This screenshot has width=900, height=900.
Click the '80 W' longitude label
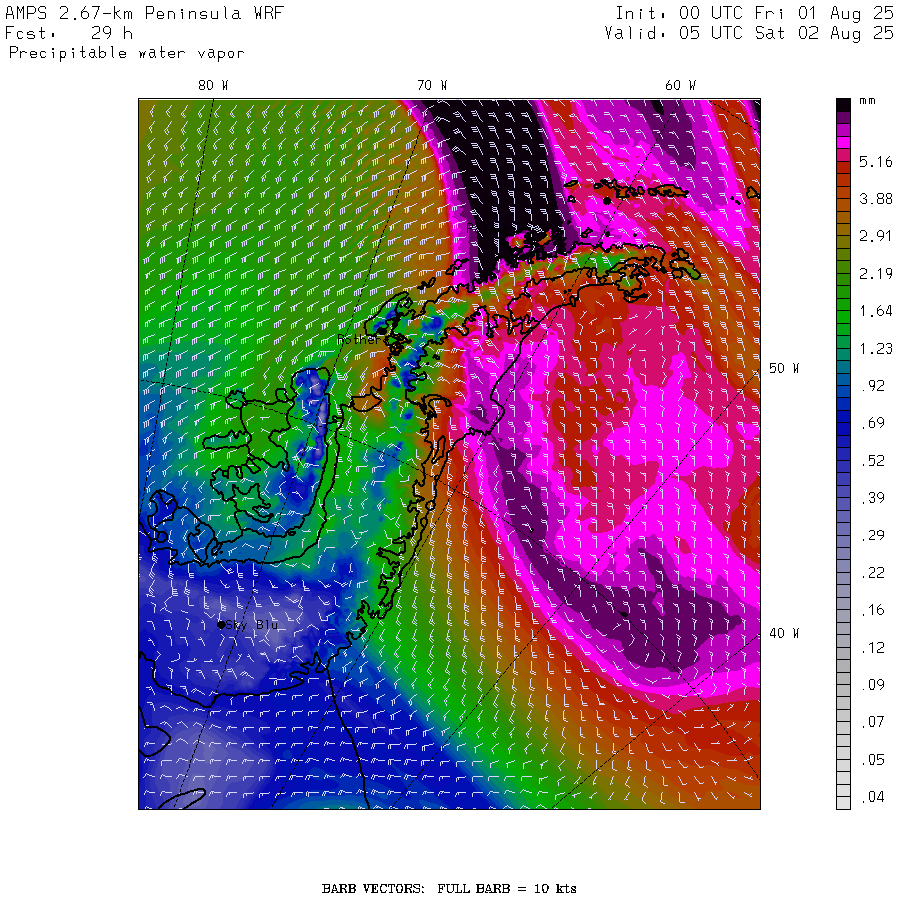point(214,86)
